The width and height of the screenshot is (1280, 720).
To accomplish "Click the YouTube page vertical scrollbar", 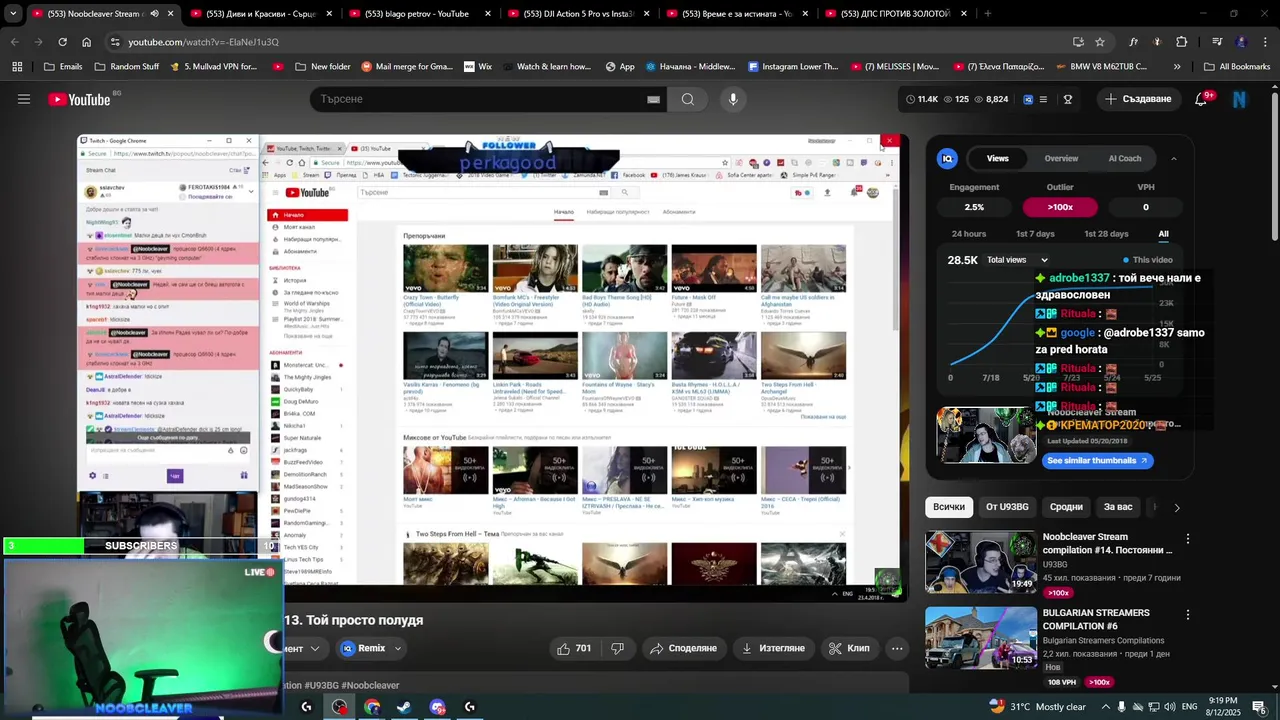I will 1274,165.
